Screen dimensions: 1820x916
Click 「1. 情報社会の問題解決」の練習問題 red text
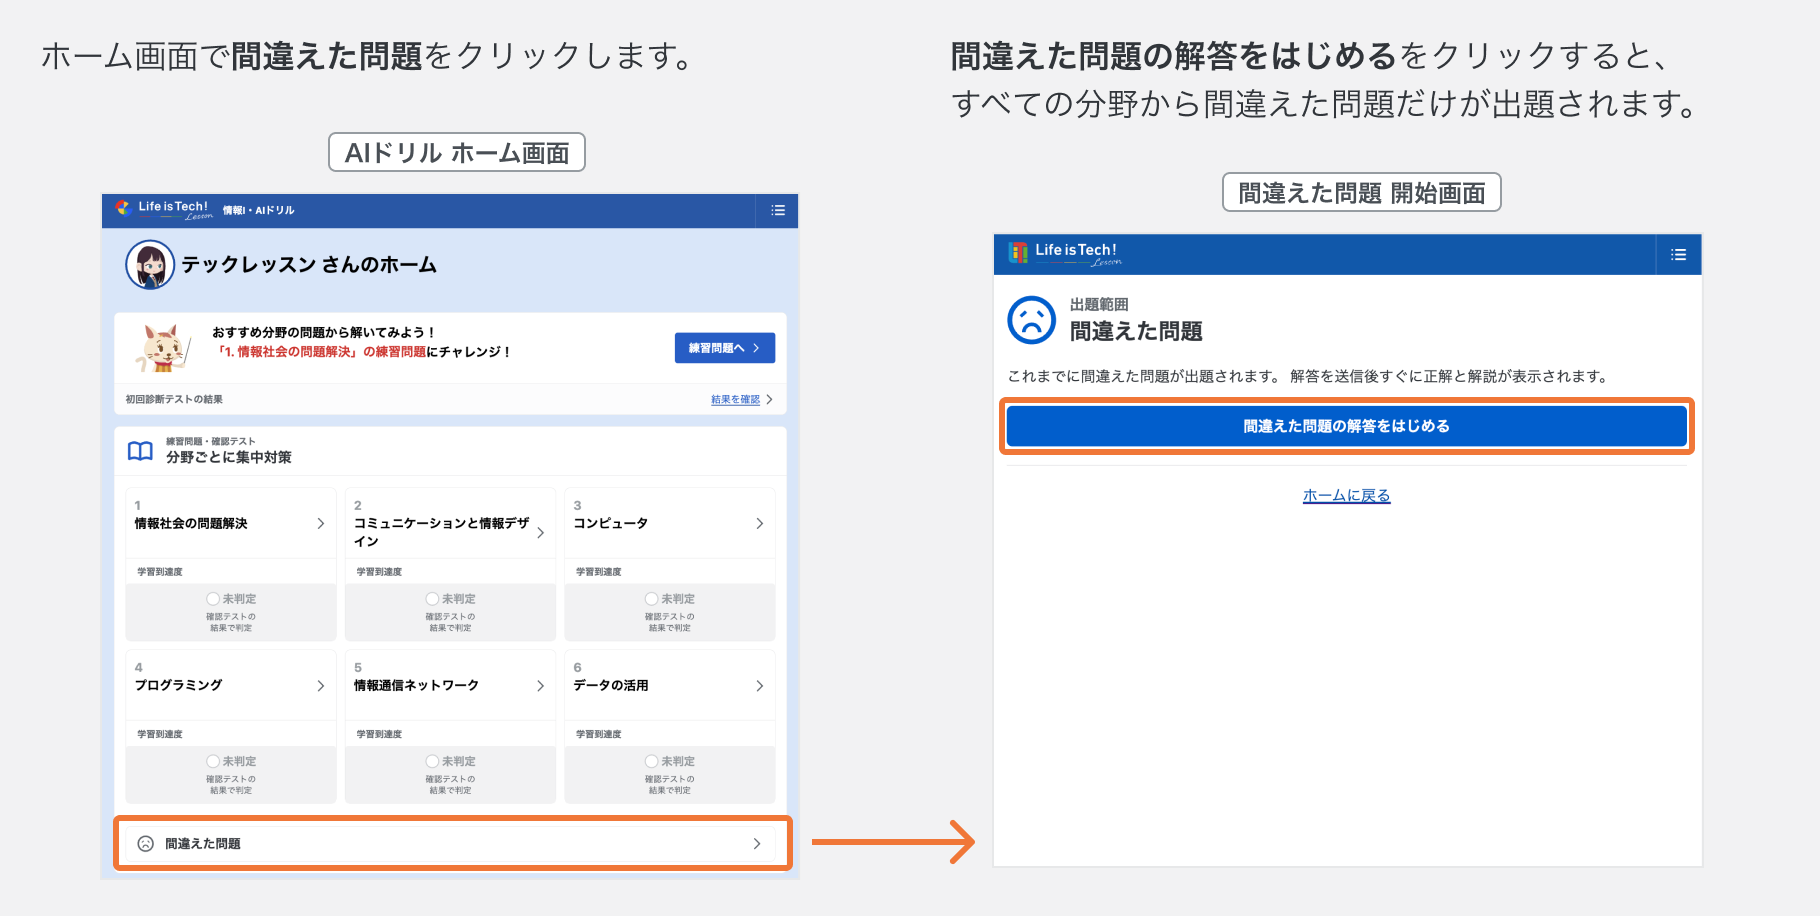[321, 352]
